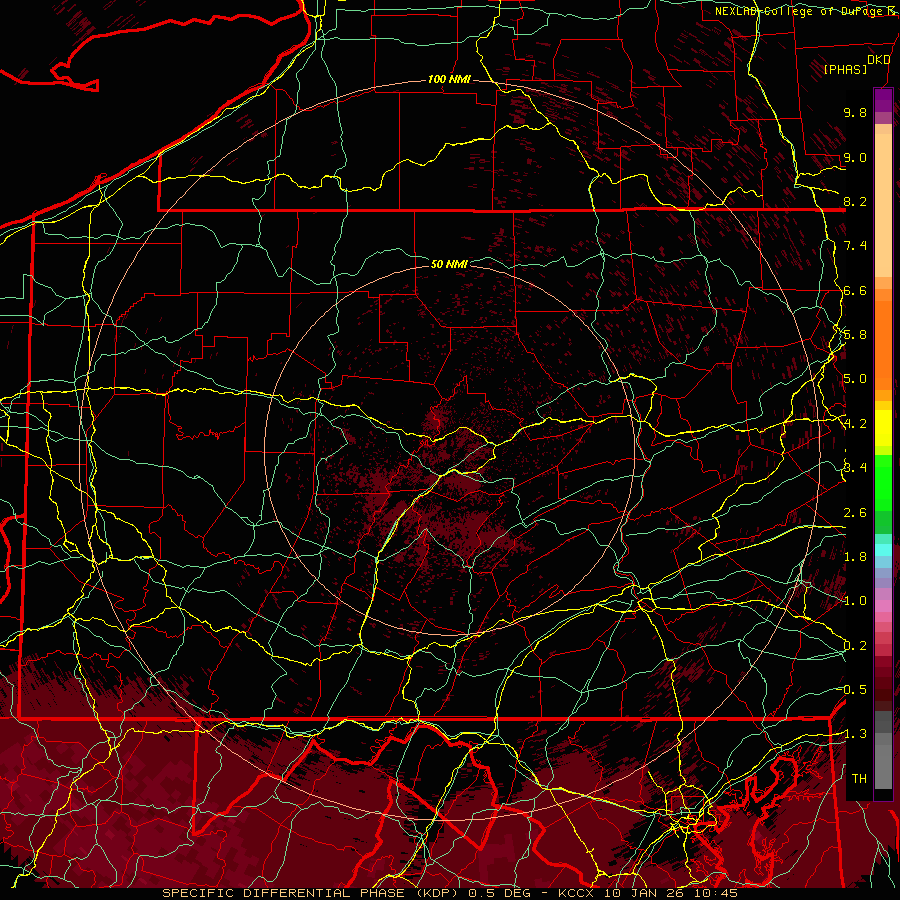Click the 5.0 value on the color scale
The image size is (900, 900).
pyautogui.click(x=855, y=379)
